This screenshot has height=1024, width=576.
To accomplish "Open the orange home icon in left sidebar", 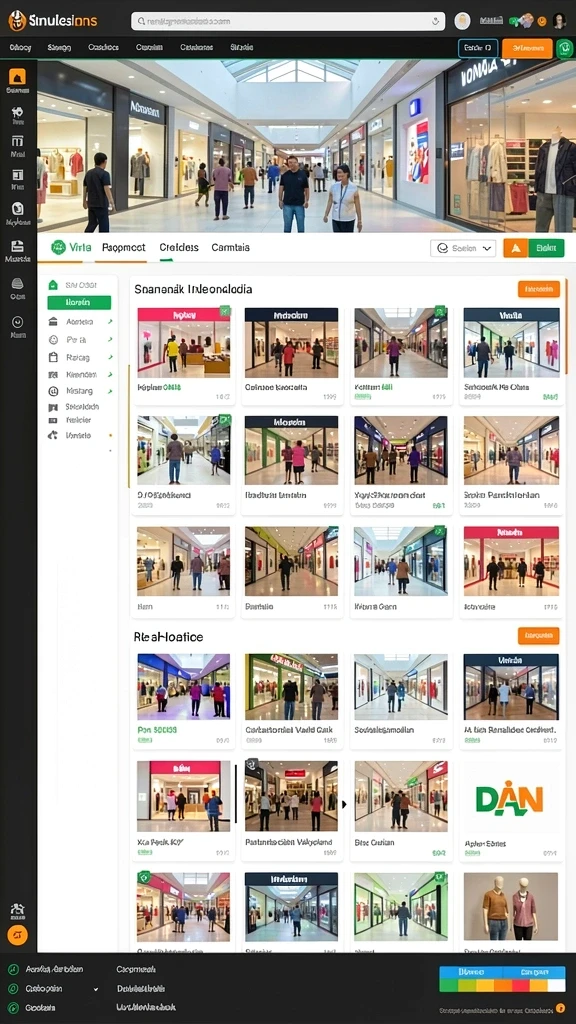I will click(17, 76).
